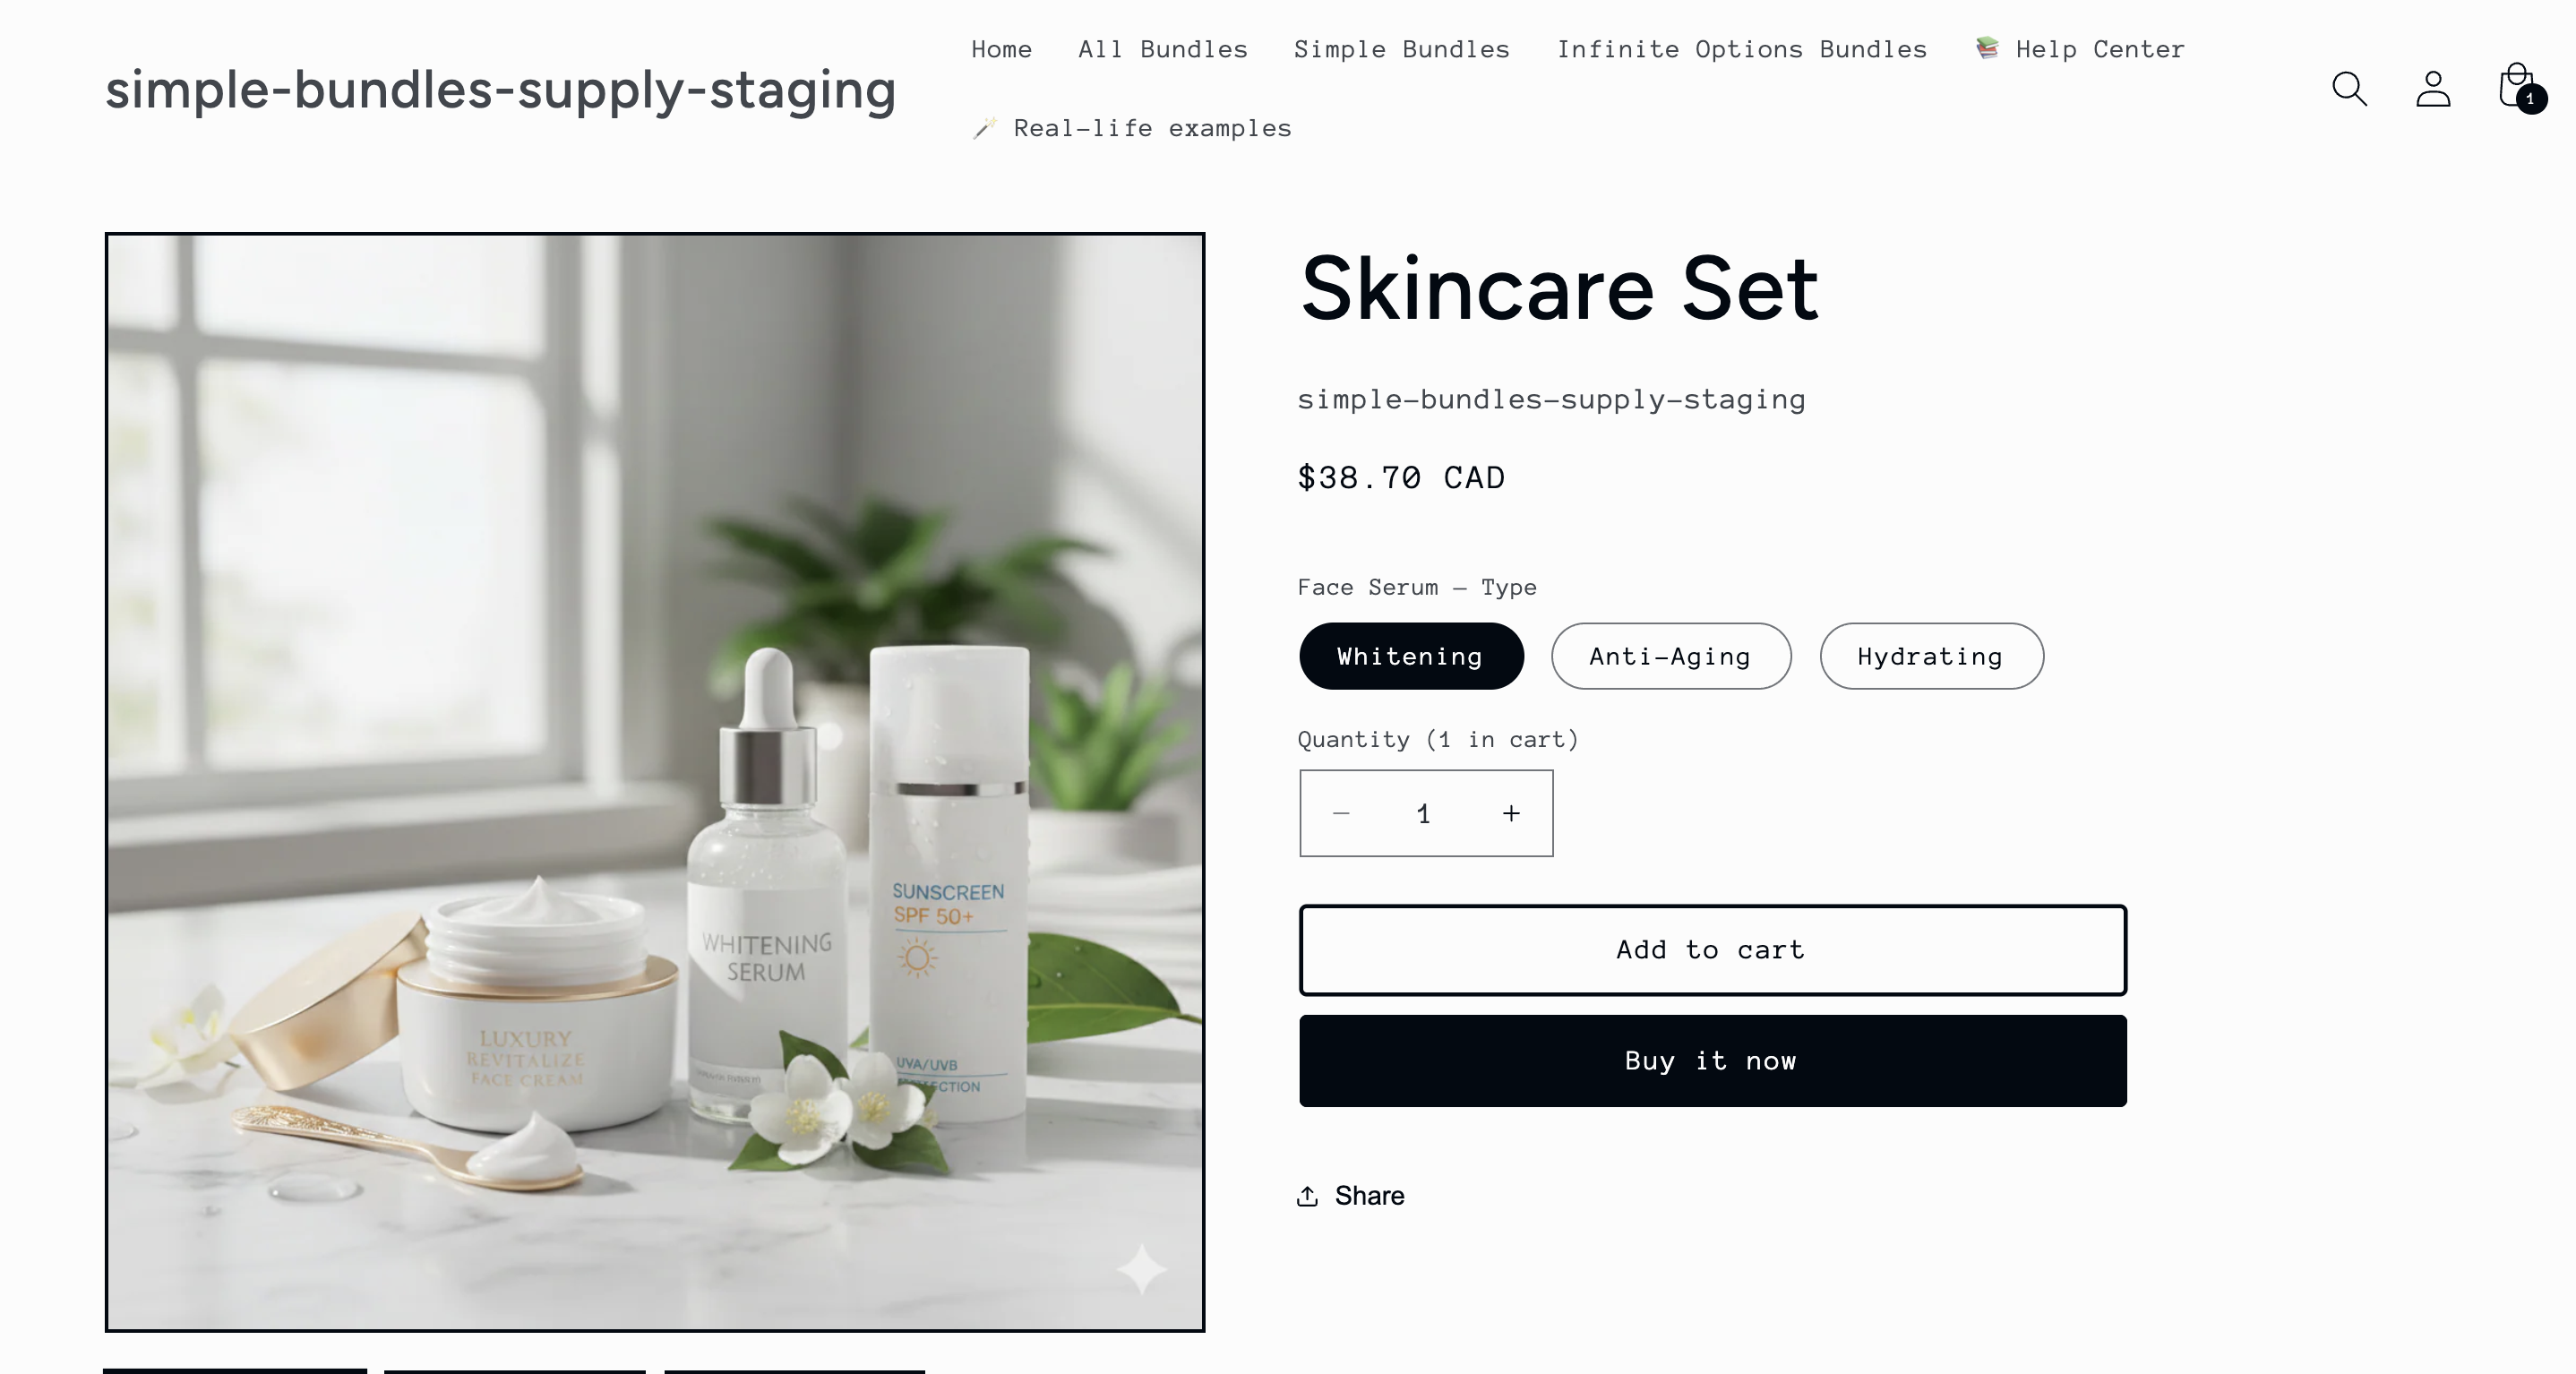Click the plus quantity increase icon
2576x1374 pixels.
[x=1511, y=814]
